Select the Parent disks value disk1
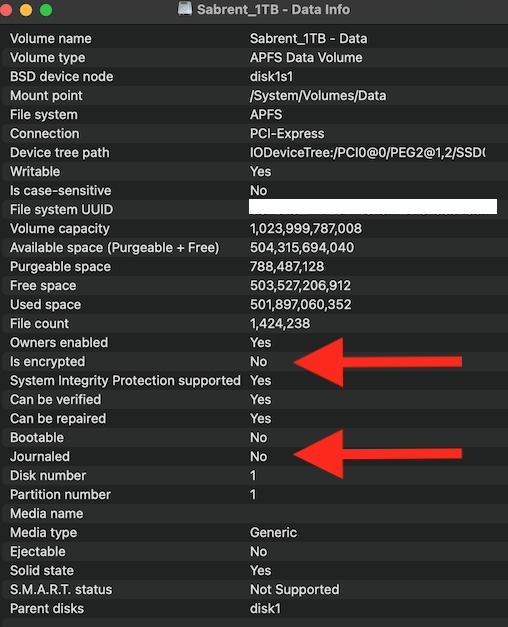The height and width of the screenshot is (627, 508). point(265,609)
